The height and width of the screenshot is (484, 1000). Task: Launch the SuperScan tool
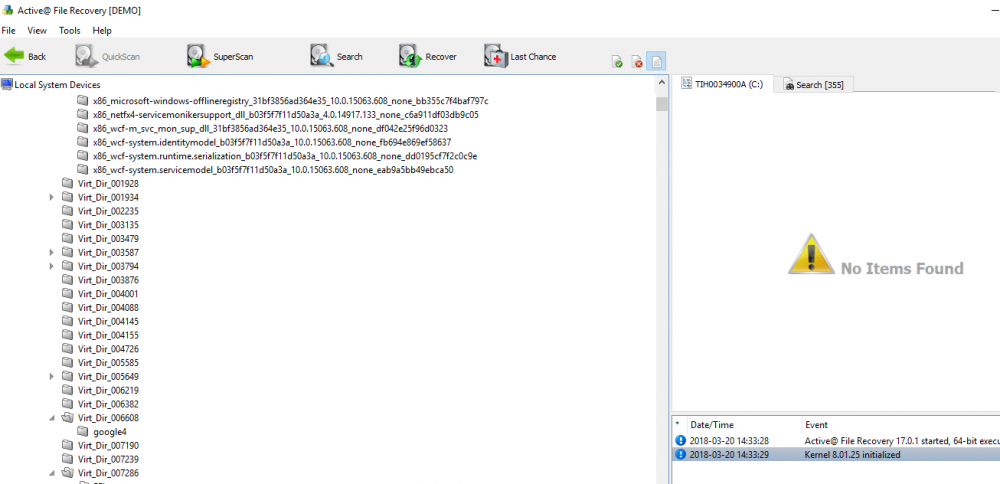pos(221,57)
